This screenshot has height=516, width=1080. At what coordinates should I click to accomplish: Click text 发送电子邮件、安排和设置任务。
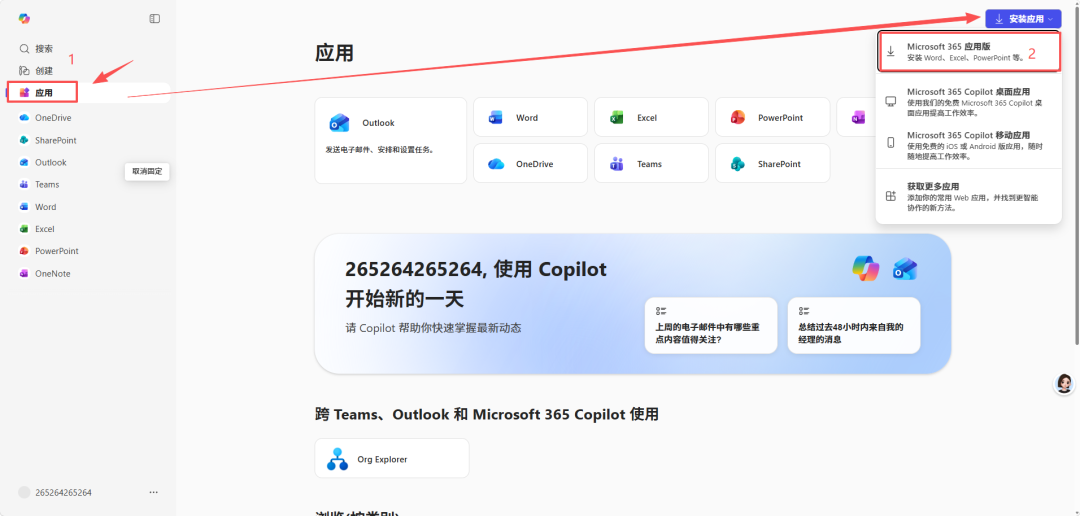[380, 149]
